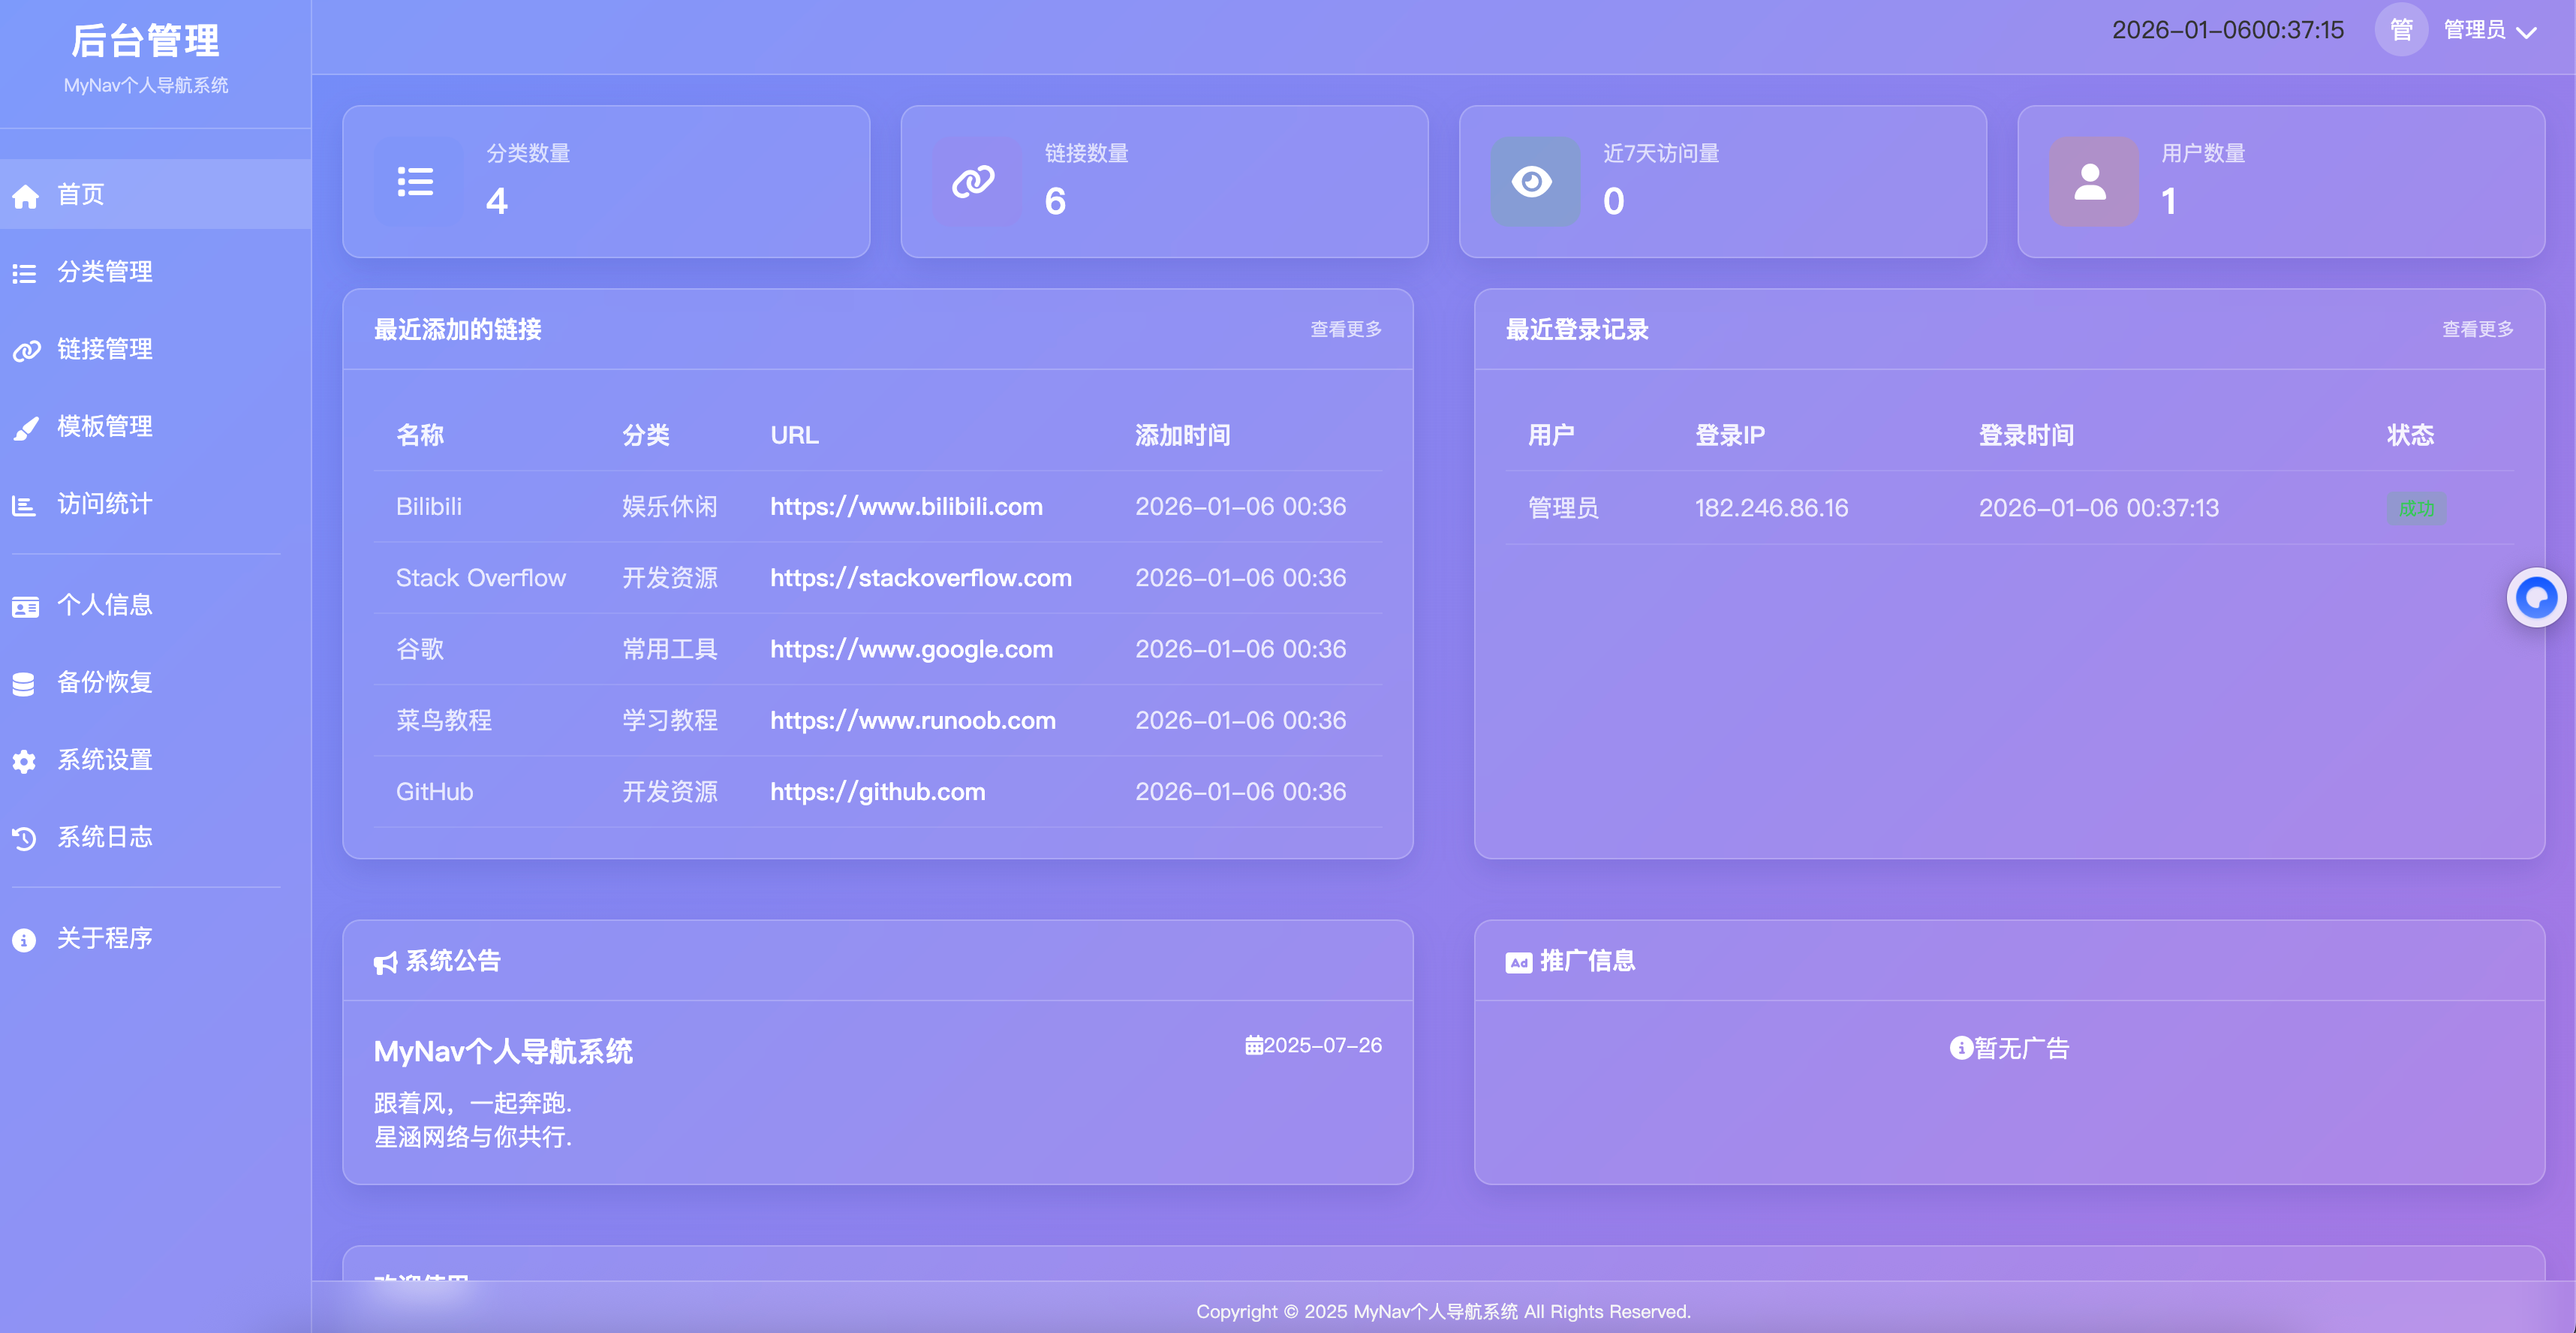Screen dimensions: 2576x1333
Task: Click the 管 avatar in the header
Action: [x=2401, y=30]
